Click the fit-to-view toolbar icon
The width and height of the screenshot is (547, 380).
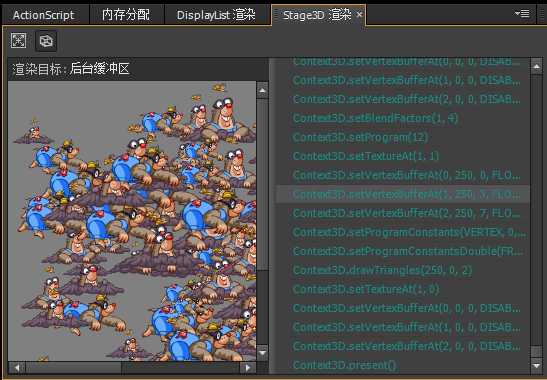pyautogui.click(x=18, y=41)
